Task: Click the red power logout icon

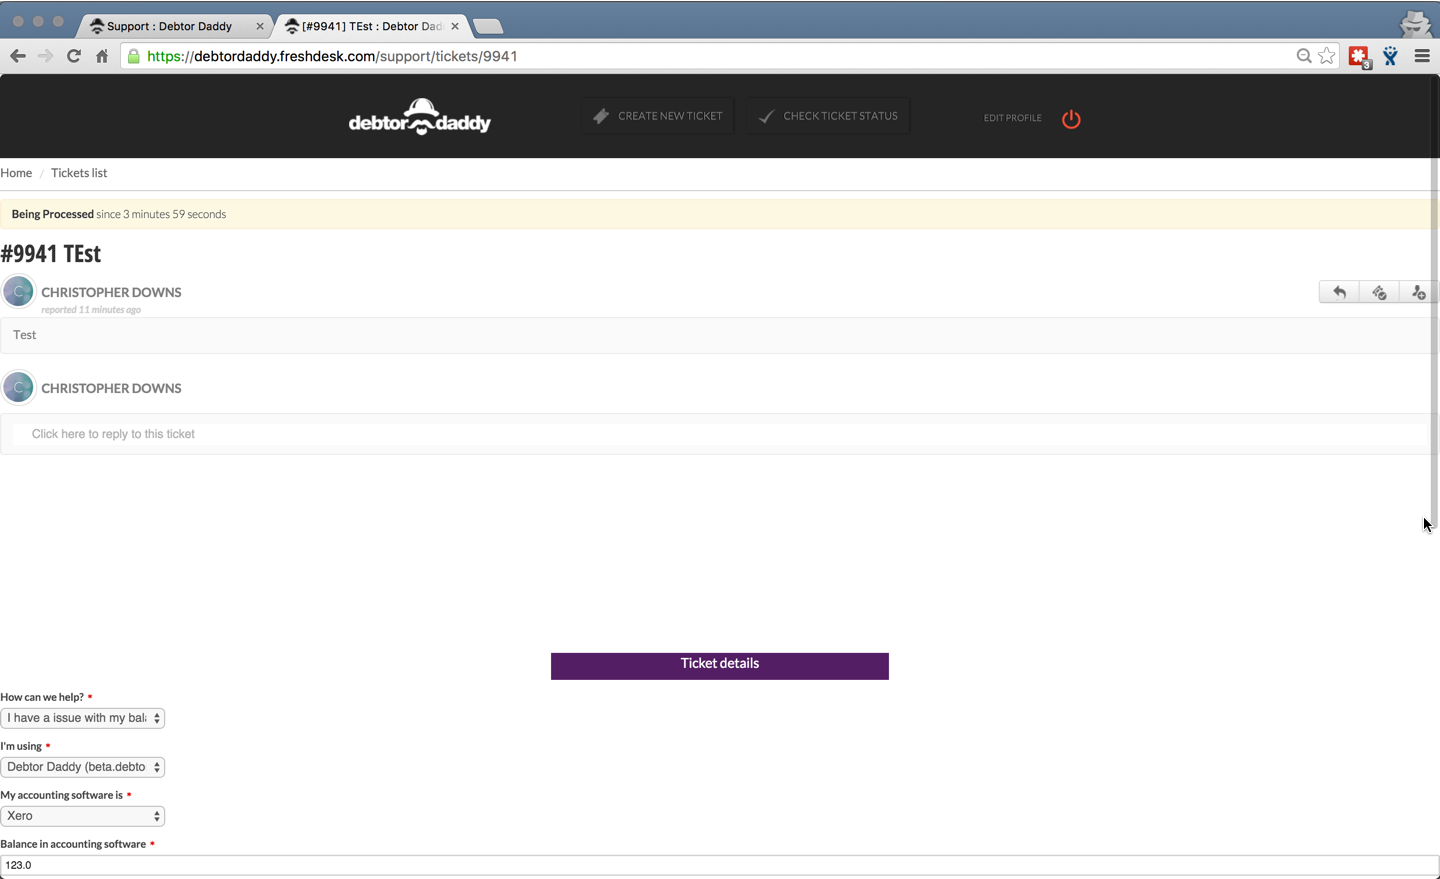Action: 1071,119
